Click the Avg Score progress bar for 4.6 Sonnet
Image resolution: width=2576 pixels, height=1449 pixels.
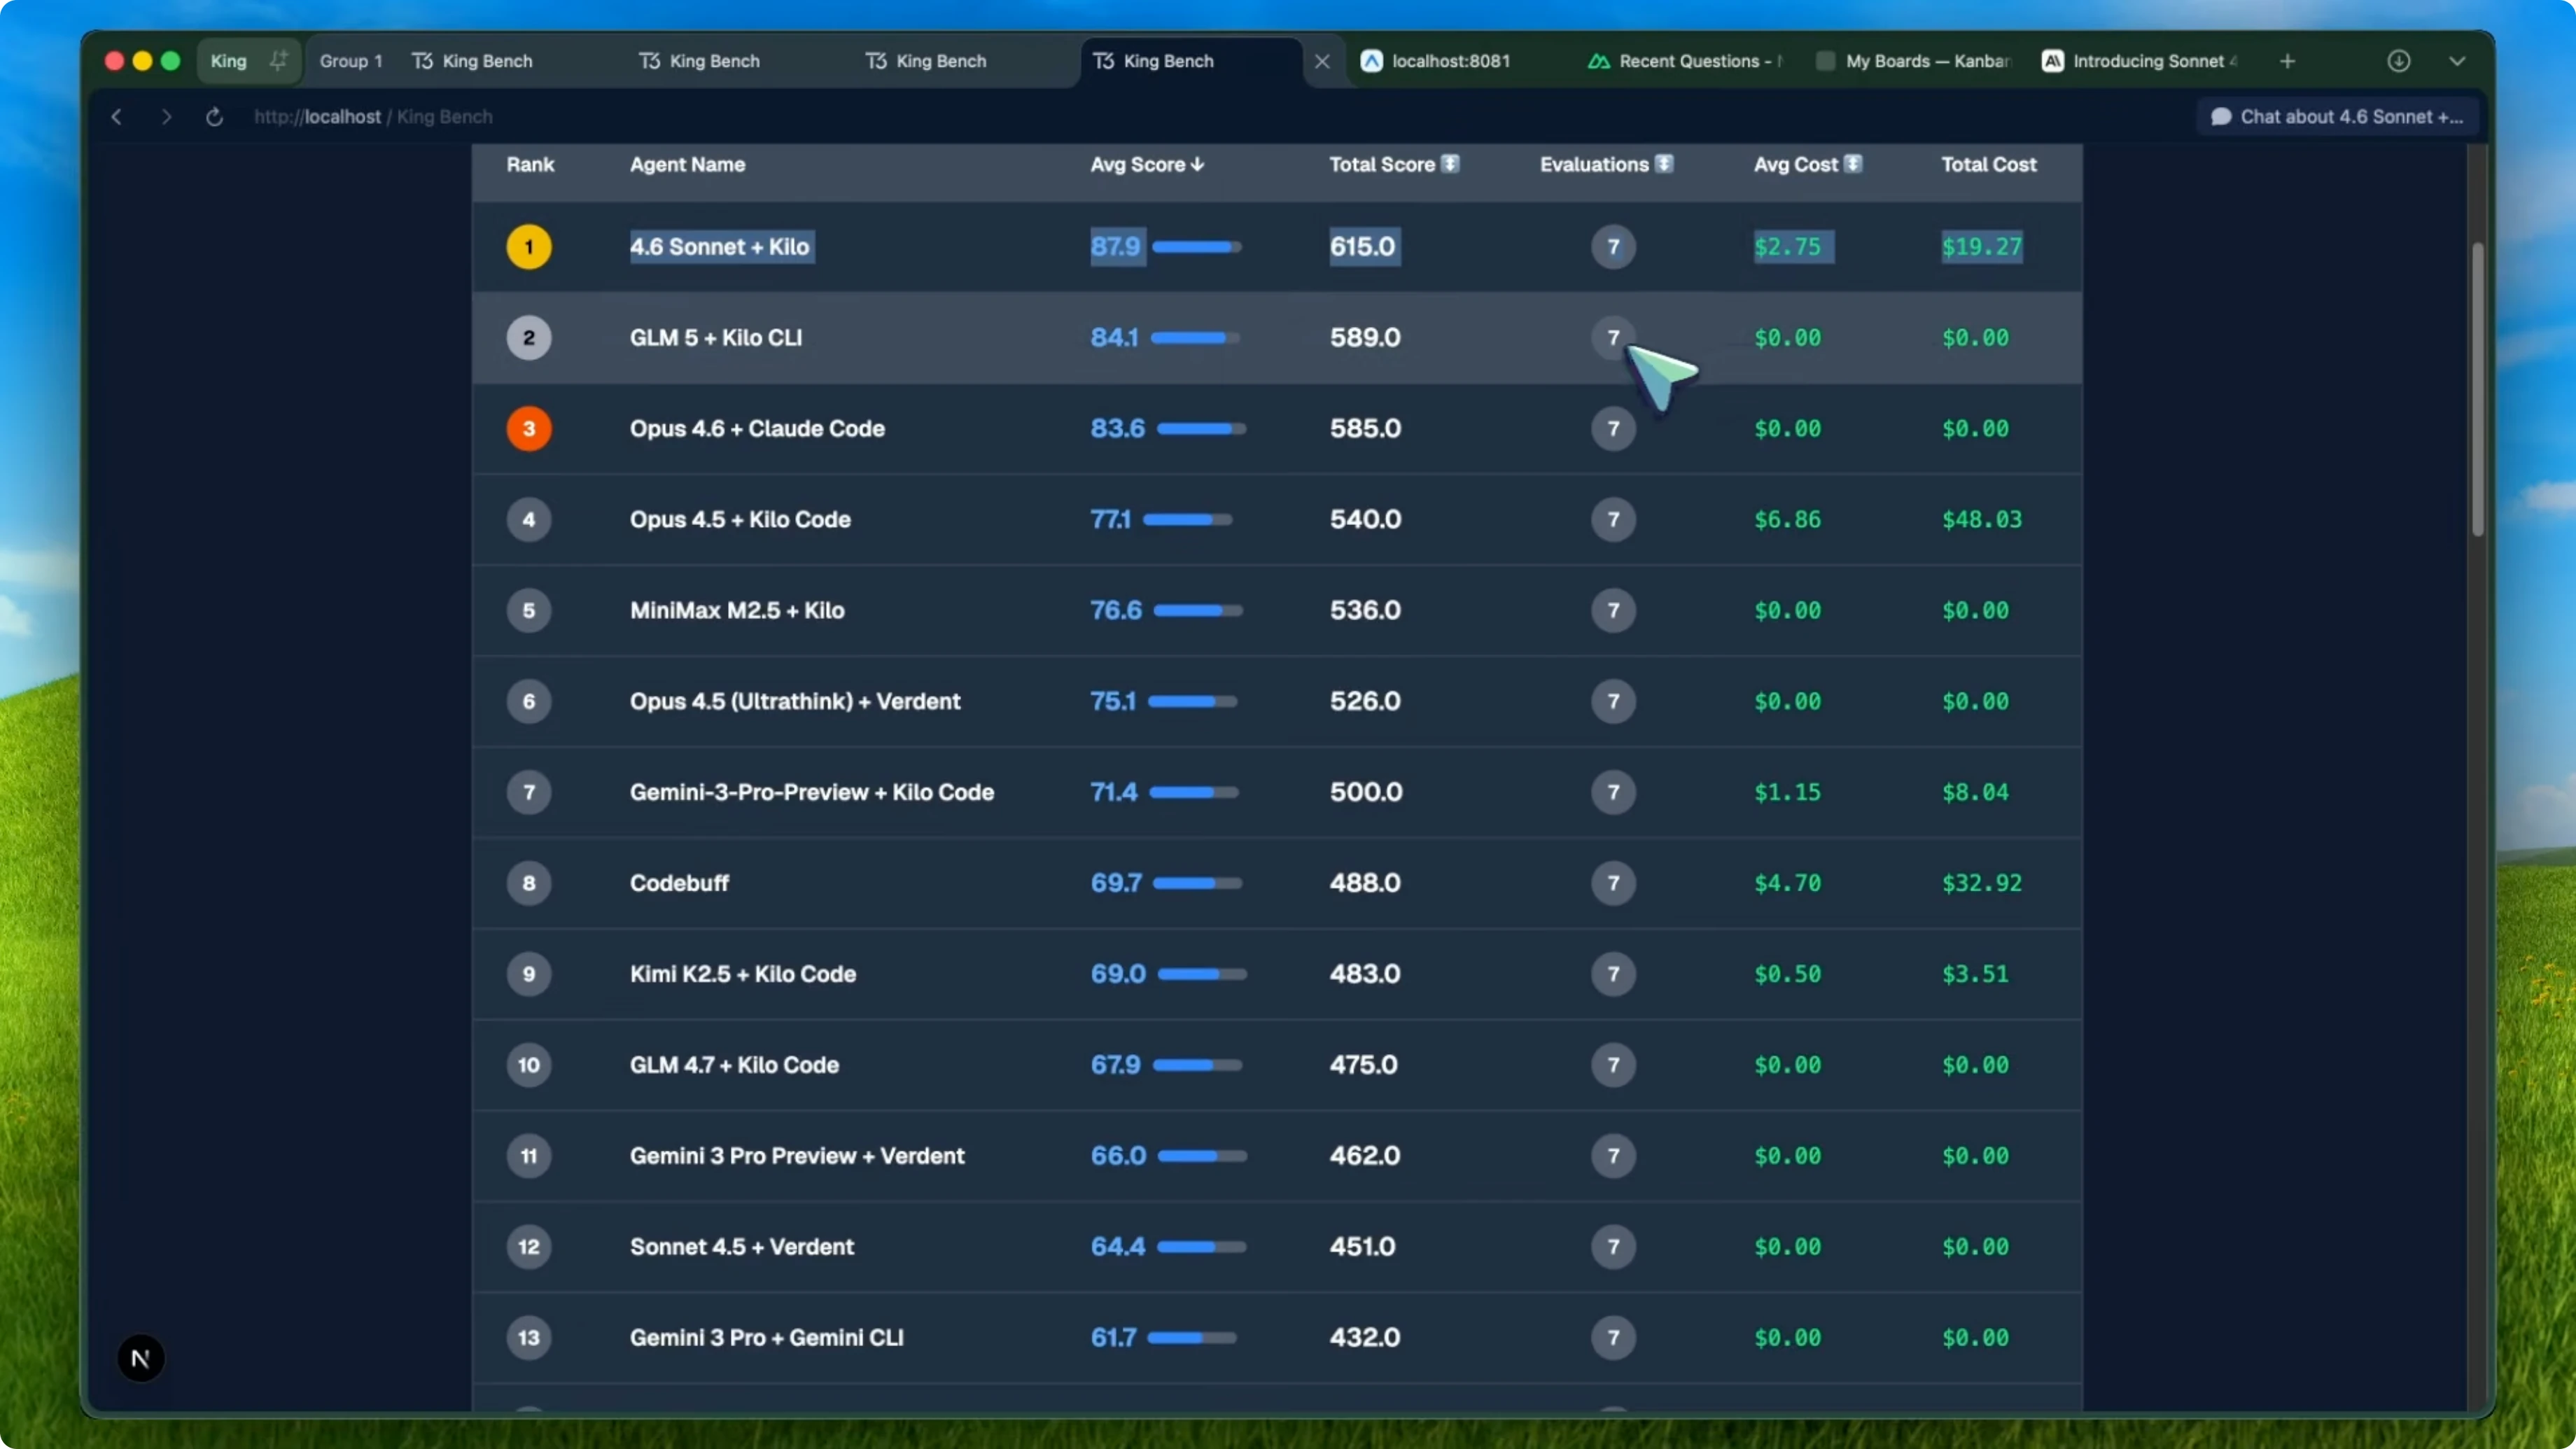tap(1198, 247)
